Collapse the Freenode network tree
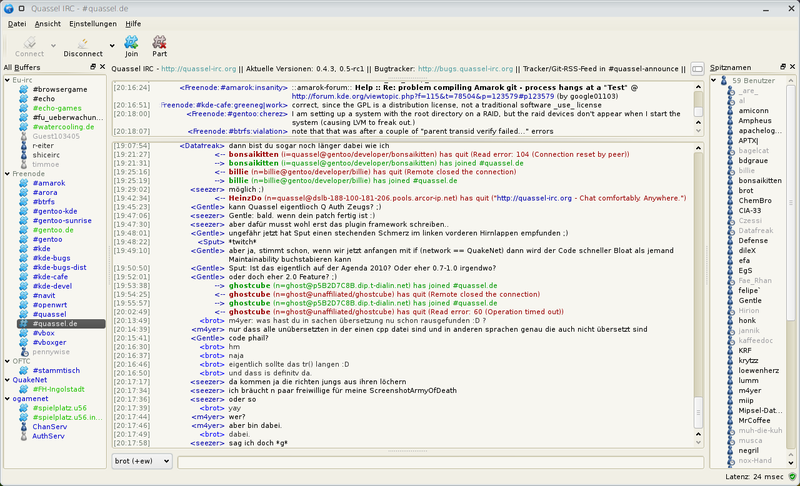The image size is (800, 486). (7, 174)
